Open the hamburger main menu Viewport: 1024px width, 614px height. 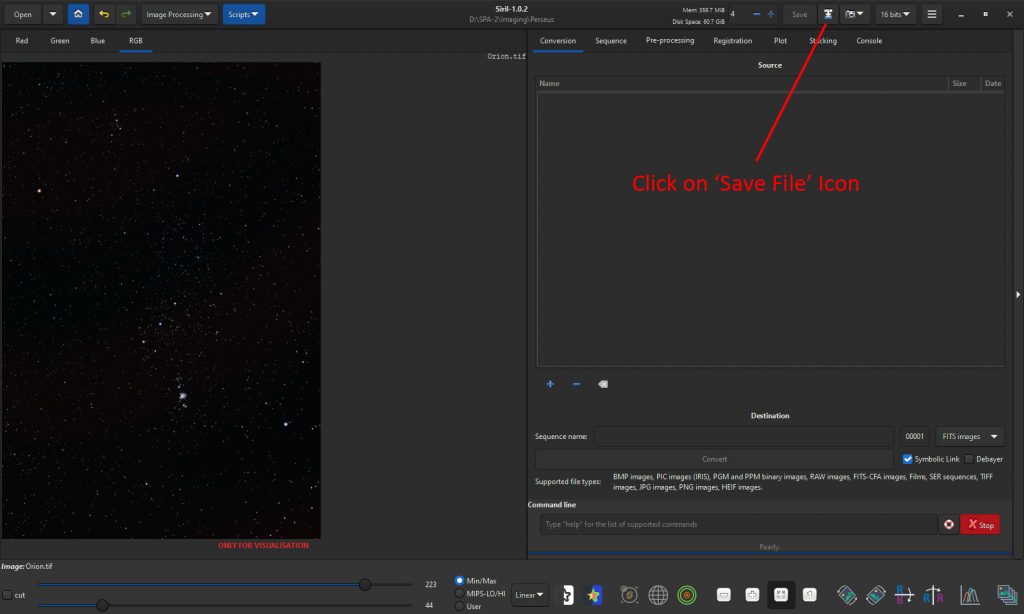pyautogui.click(x=932, y=14)
